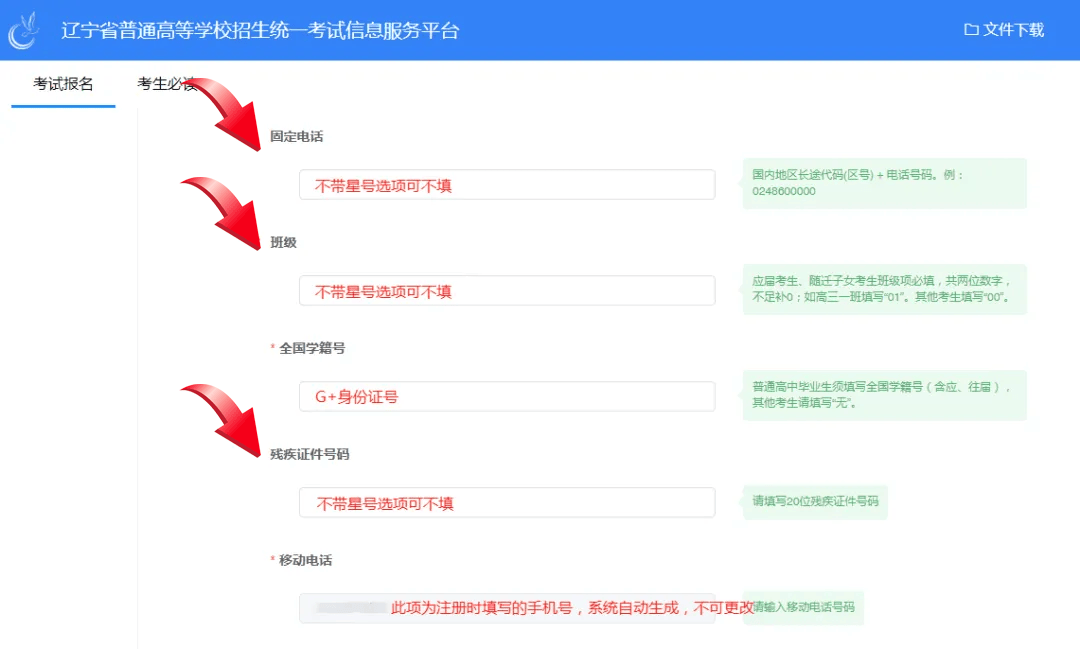Screen dimensions: 1080x649
Task: Click the folder icon beside 文件下载
Action: (x=970, y=30)
